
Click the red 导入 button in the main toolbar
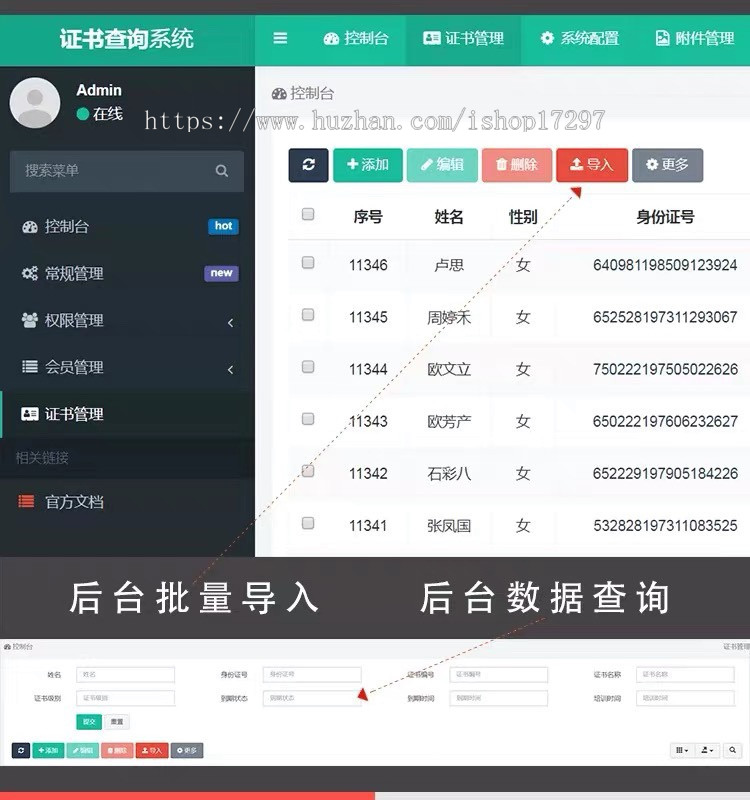[592, 165]
